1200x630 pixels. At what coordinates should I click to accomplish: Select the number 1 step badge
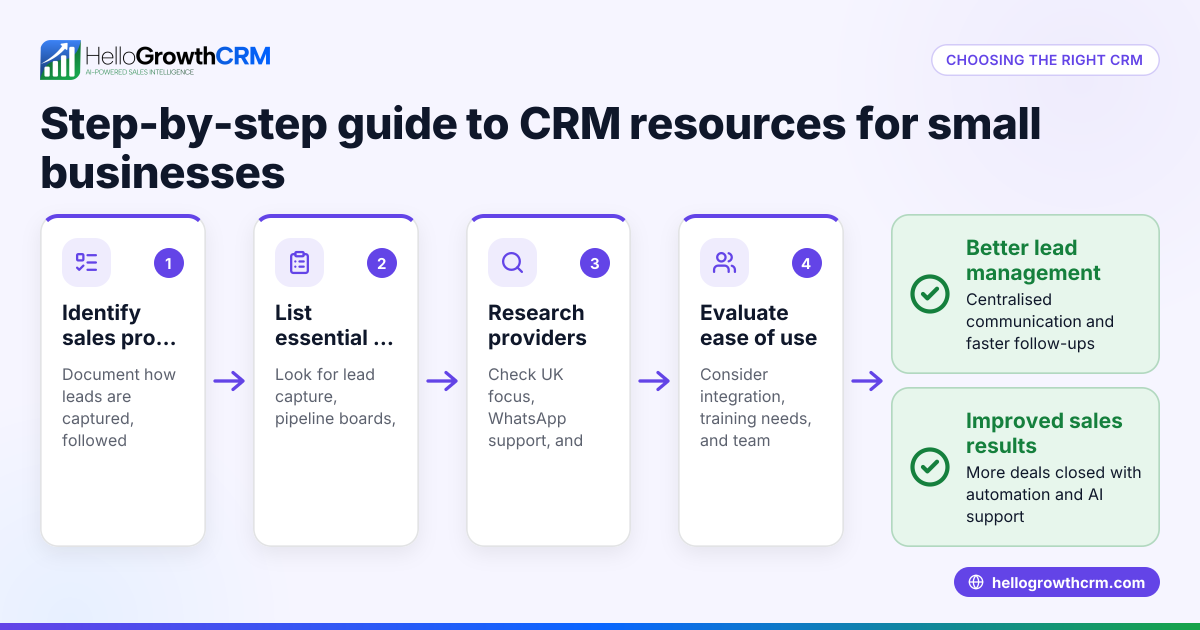click(169, 263)
